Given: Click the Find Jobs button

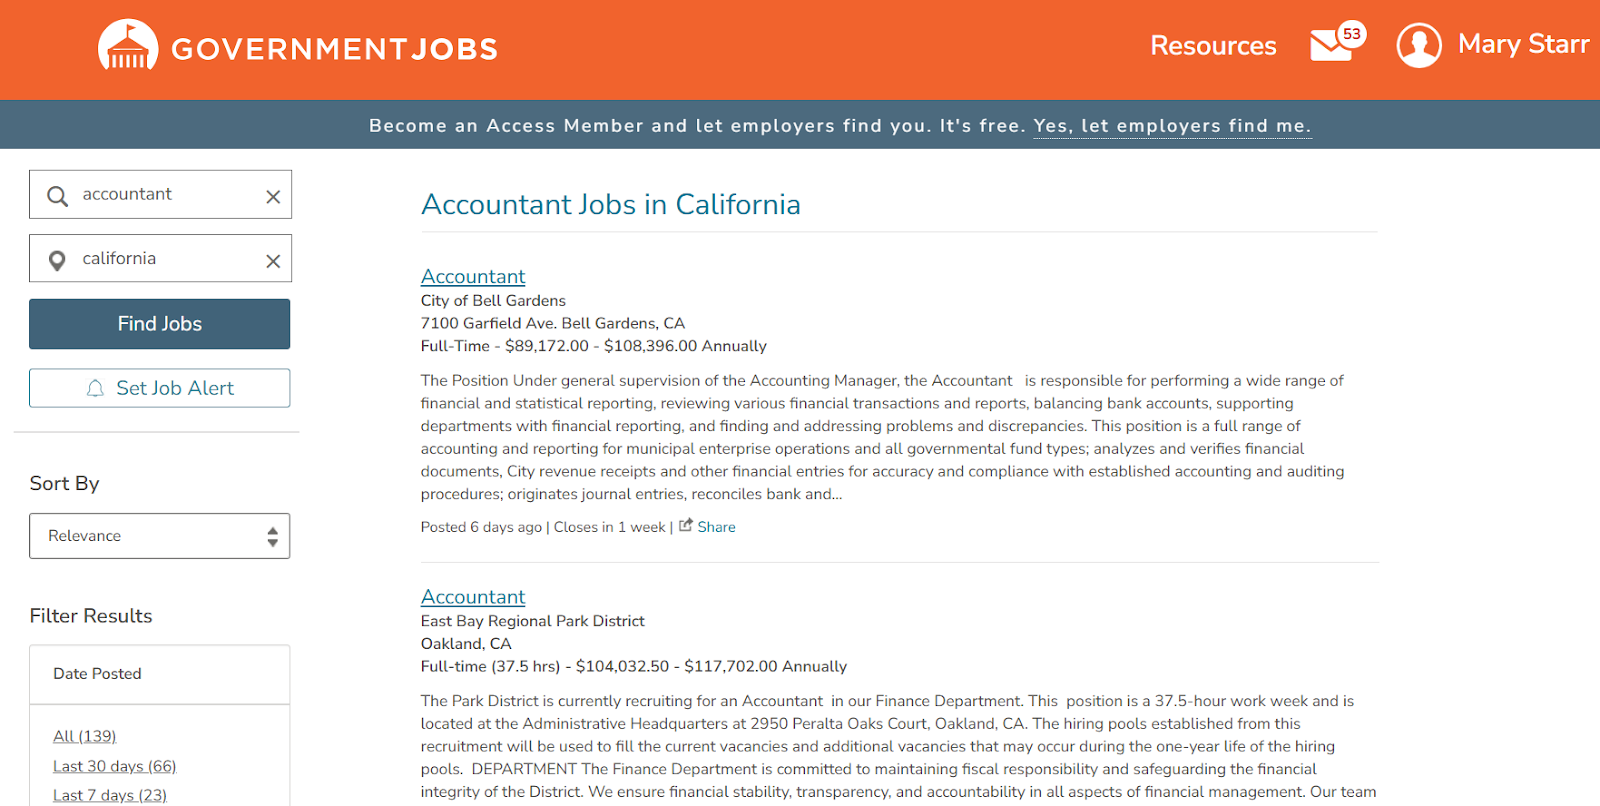Looking at the screenshot, I should pos(159,323).
